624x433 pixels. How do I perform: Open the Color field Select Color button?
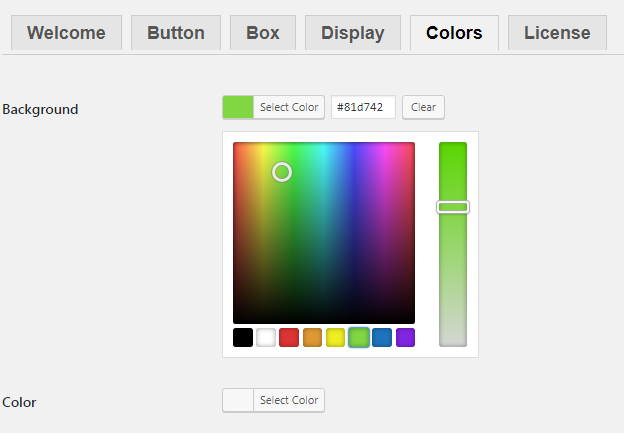289,400
